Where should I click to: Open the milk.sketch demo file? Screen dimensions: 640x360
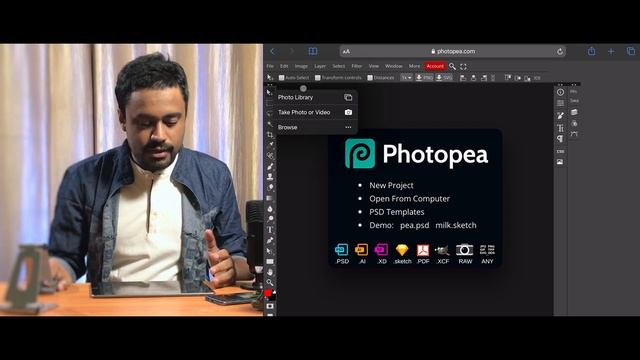pos(456,225)
